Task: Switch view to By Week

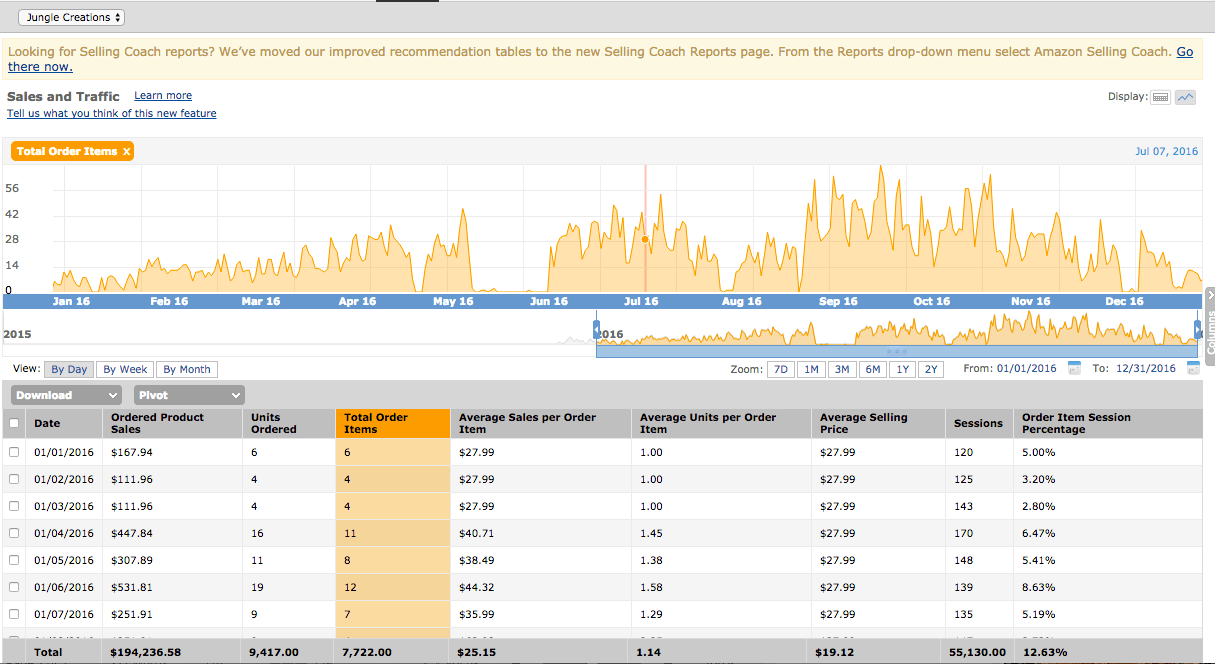Action: click(x=125, y=369)
